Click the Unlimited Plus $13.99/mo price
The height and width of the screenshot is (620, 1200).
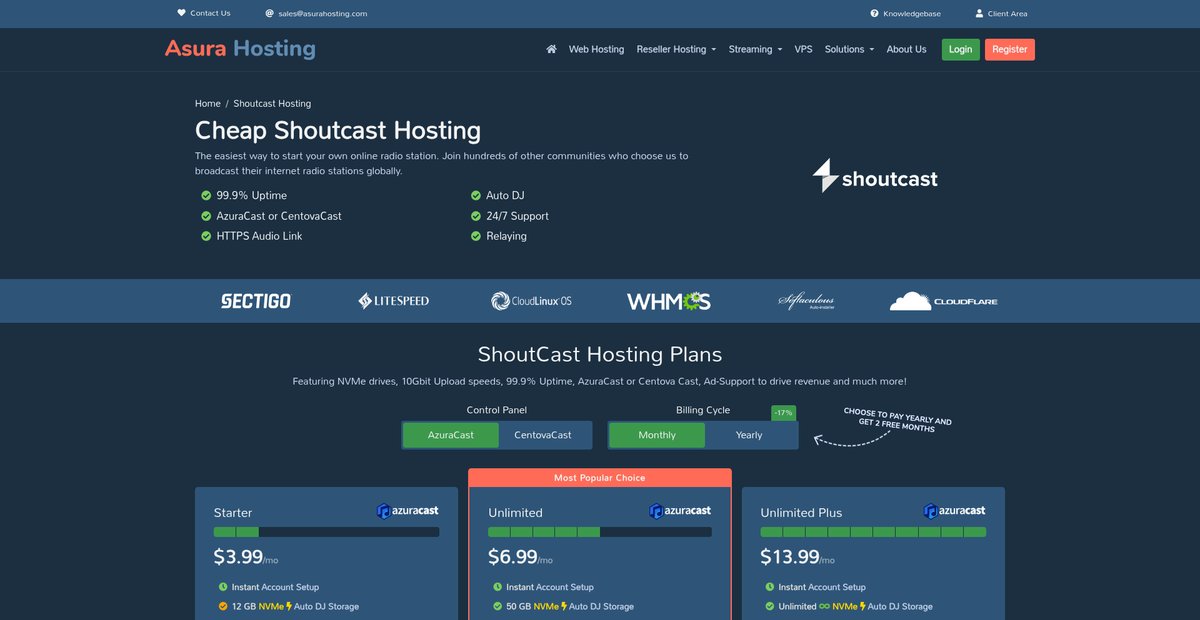coord(799,558)
